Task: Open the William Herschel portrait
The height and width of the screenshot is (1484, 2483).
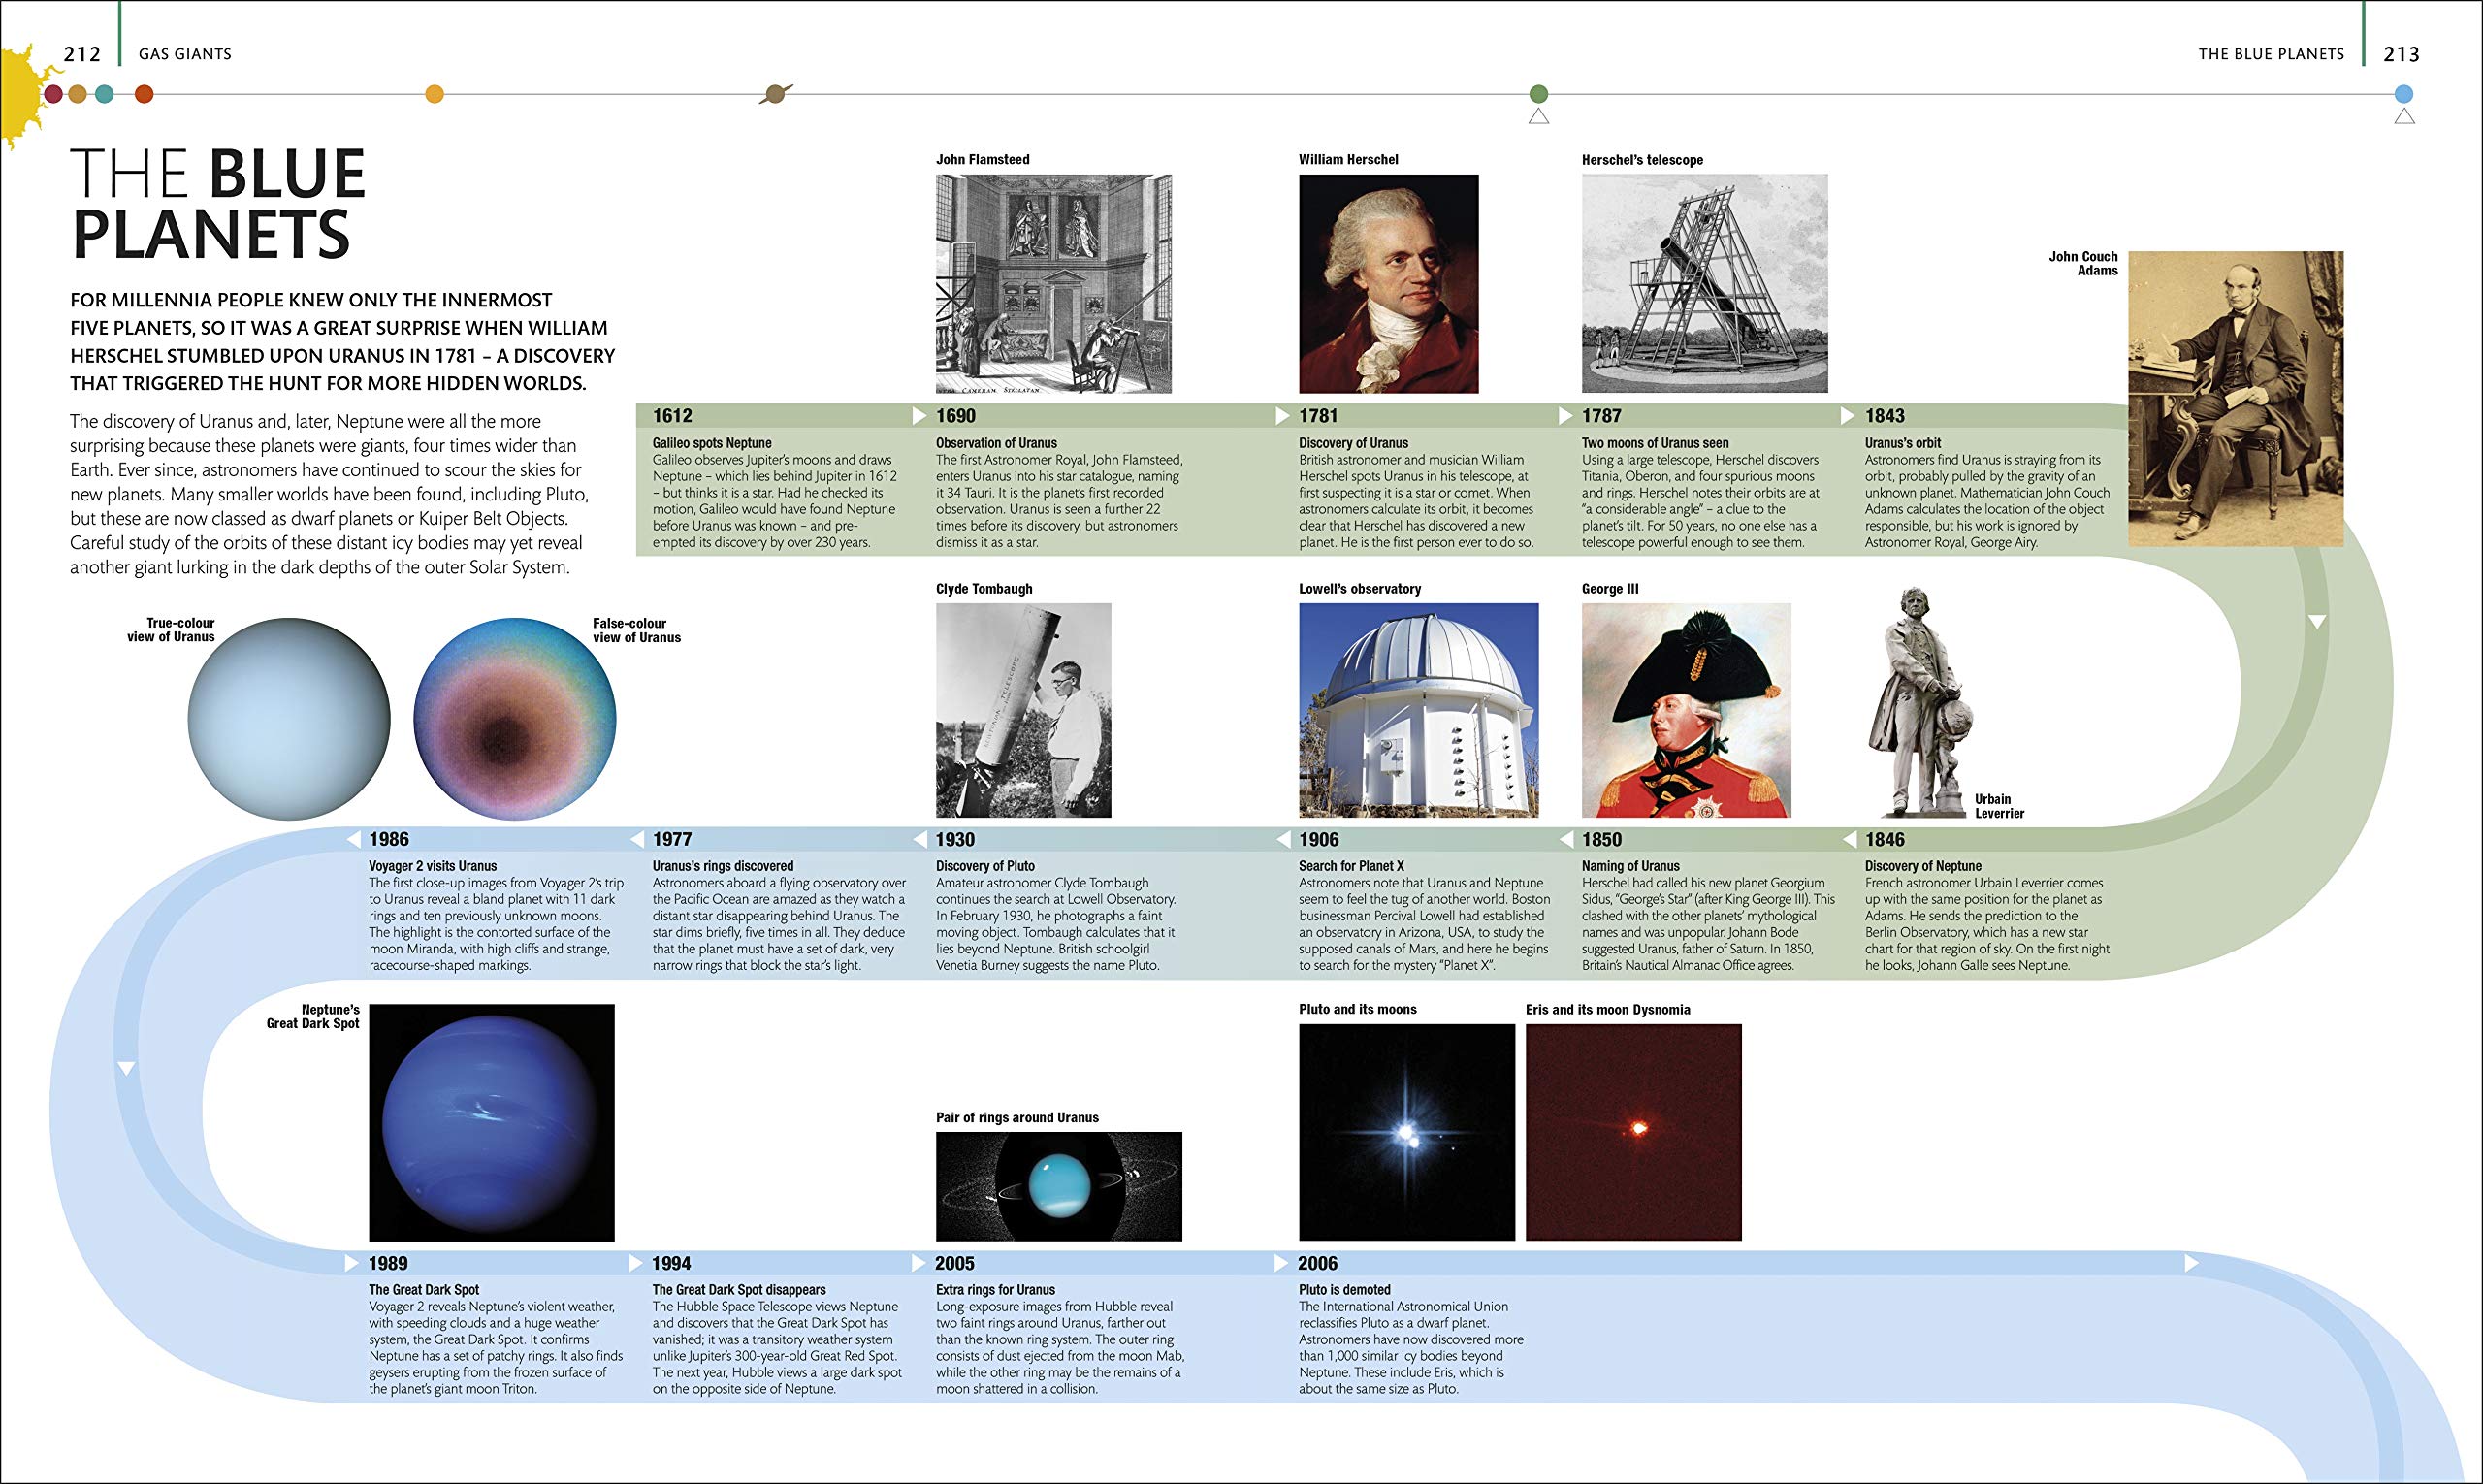Action: pos(1388,284)
